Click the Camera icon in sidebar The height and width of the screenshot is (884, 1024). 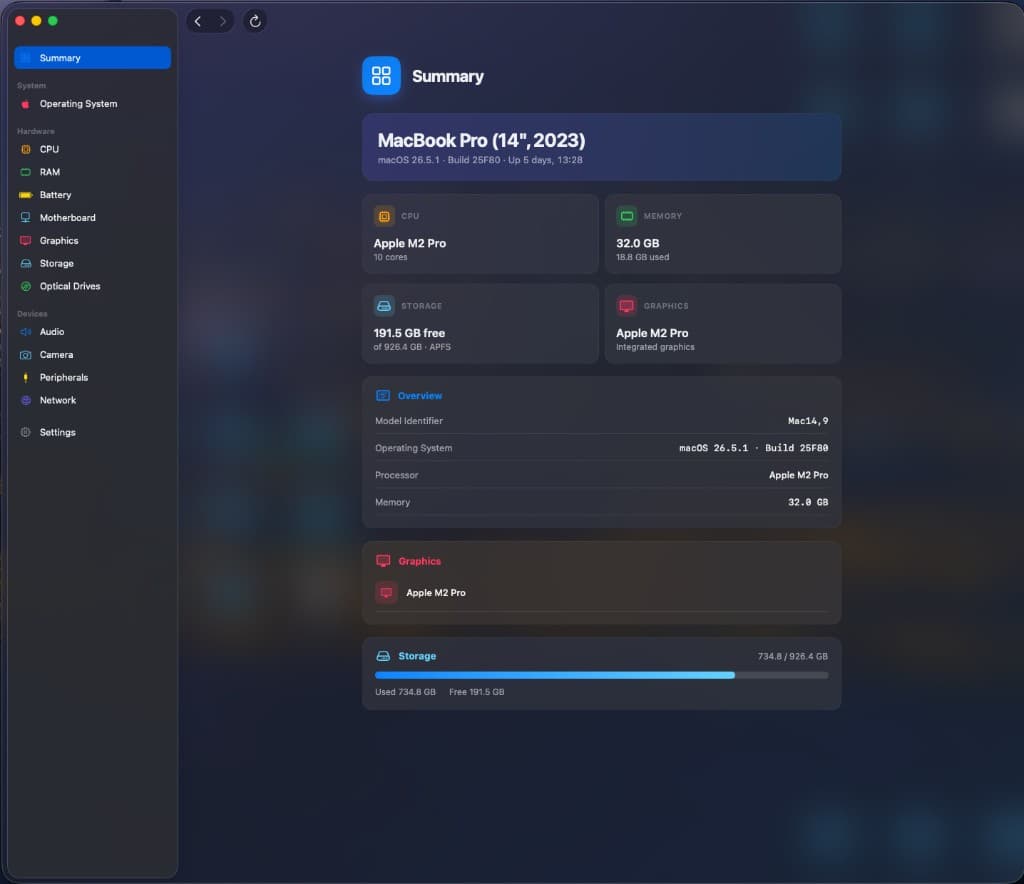click(25, 355)
